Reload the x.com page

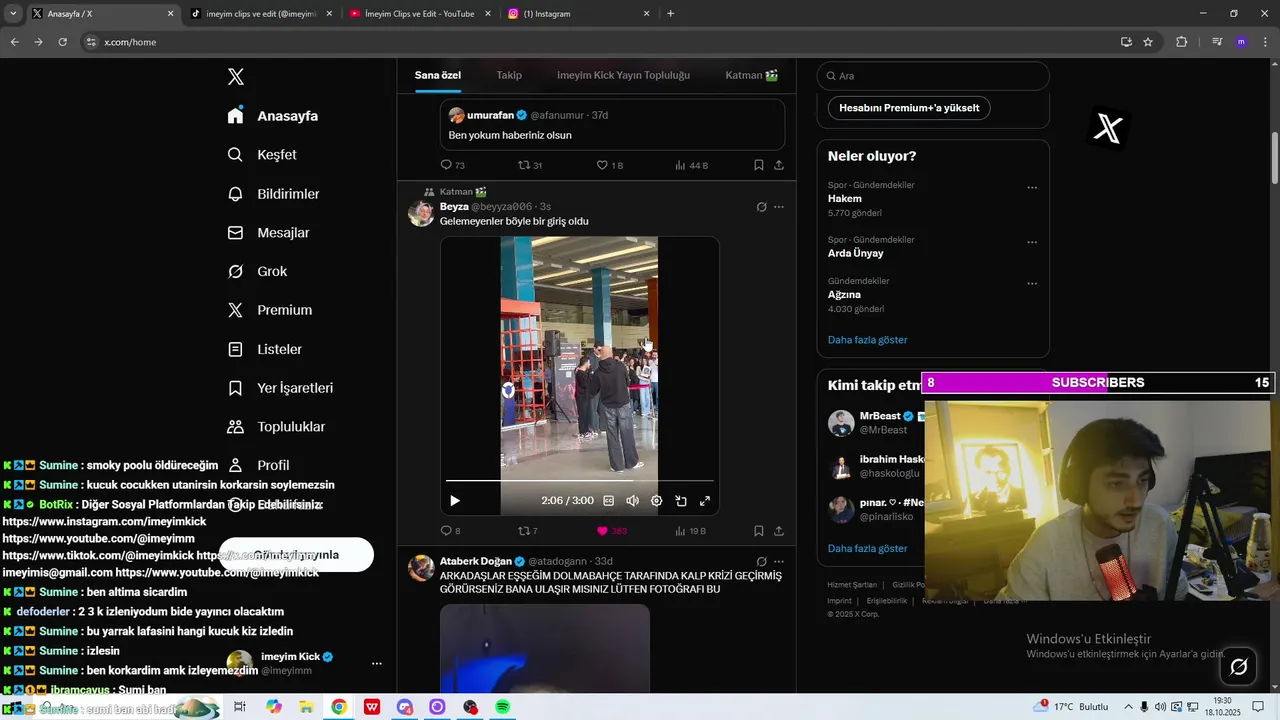pyautogui.click(x=62, y=42)
